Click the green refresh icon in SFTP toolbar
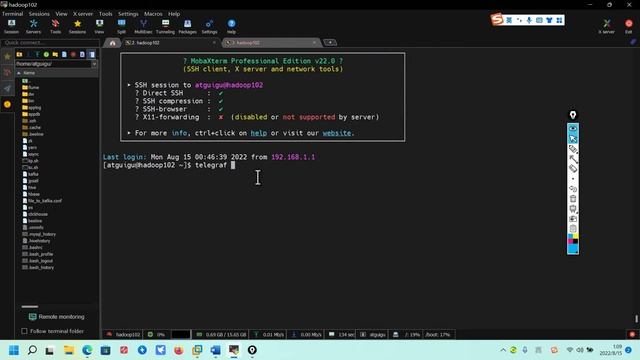The height and width of the screenshot is (360, 640). [x=46, y=54]
